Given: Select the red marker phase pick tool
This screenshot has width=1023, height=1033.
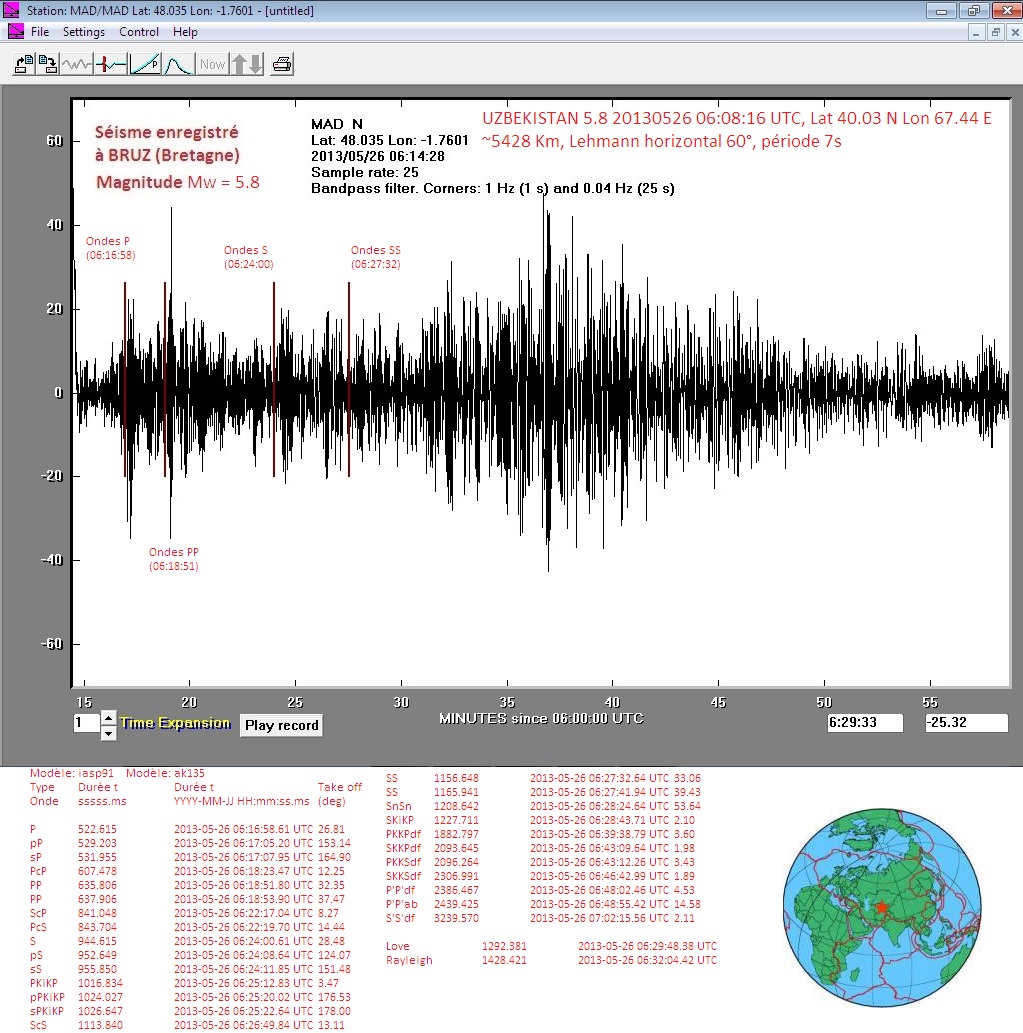Looking at the screenshot, I should (x=111, y=65).
